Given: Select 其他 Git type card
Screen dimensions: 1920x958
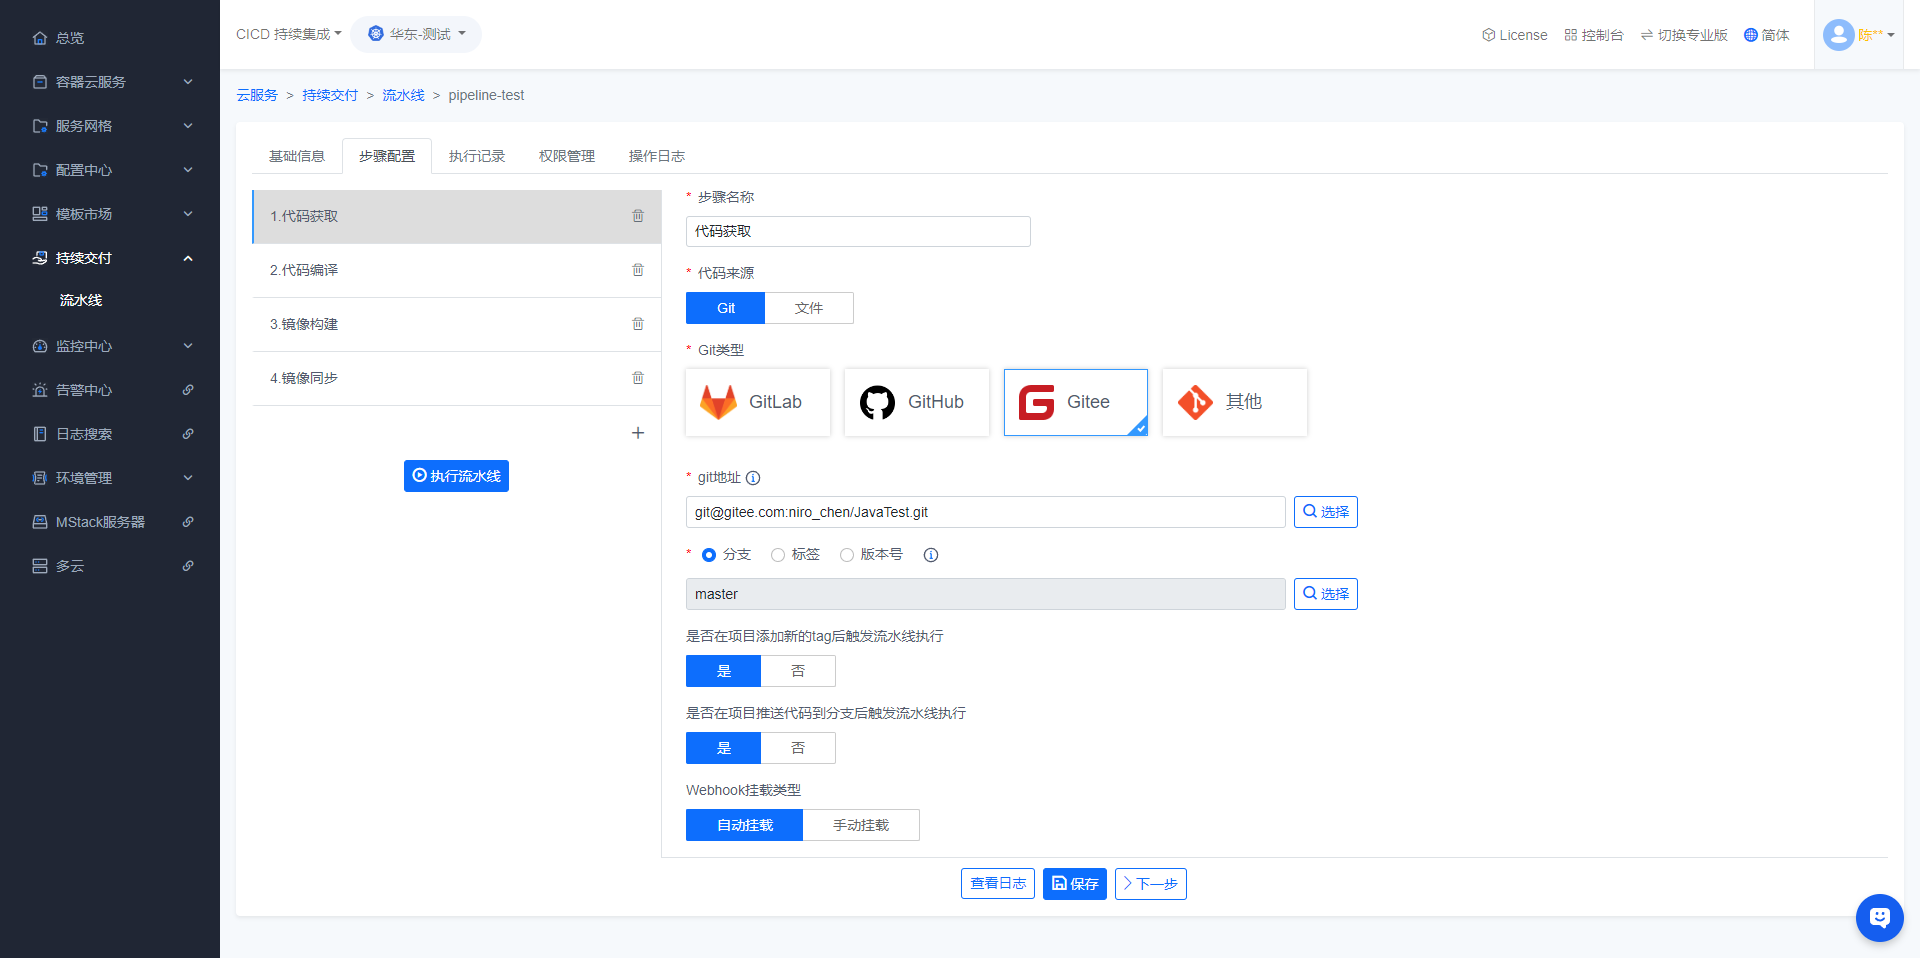Looking at the screenshot, I should [1234, 402].
